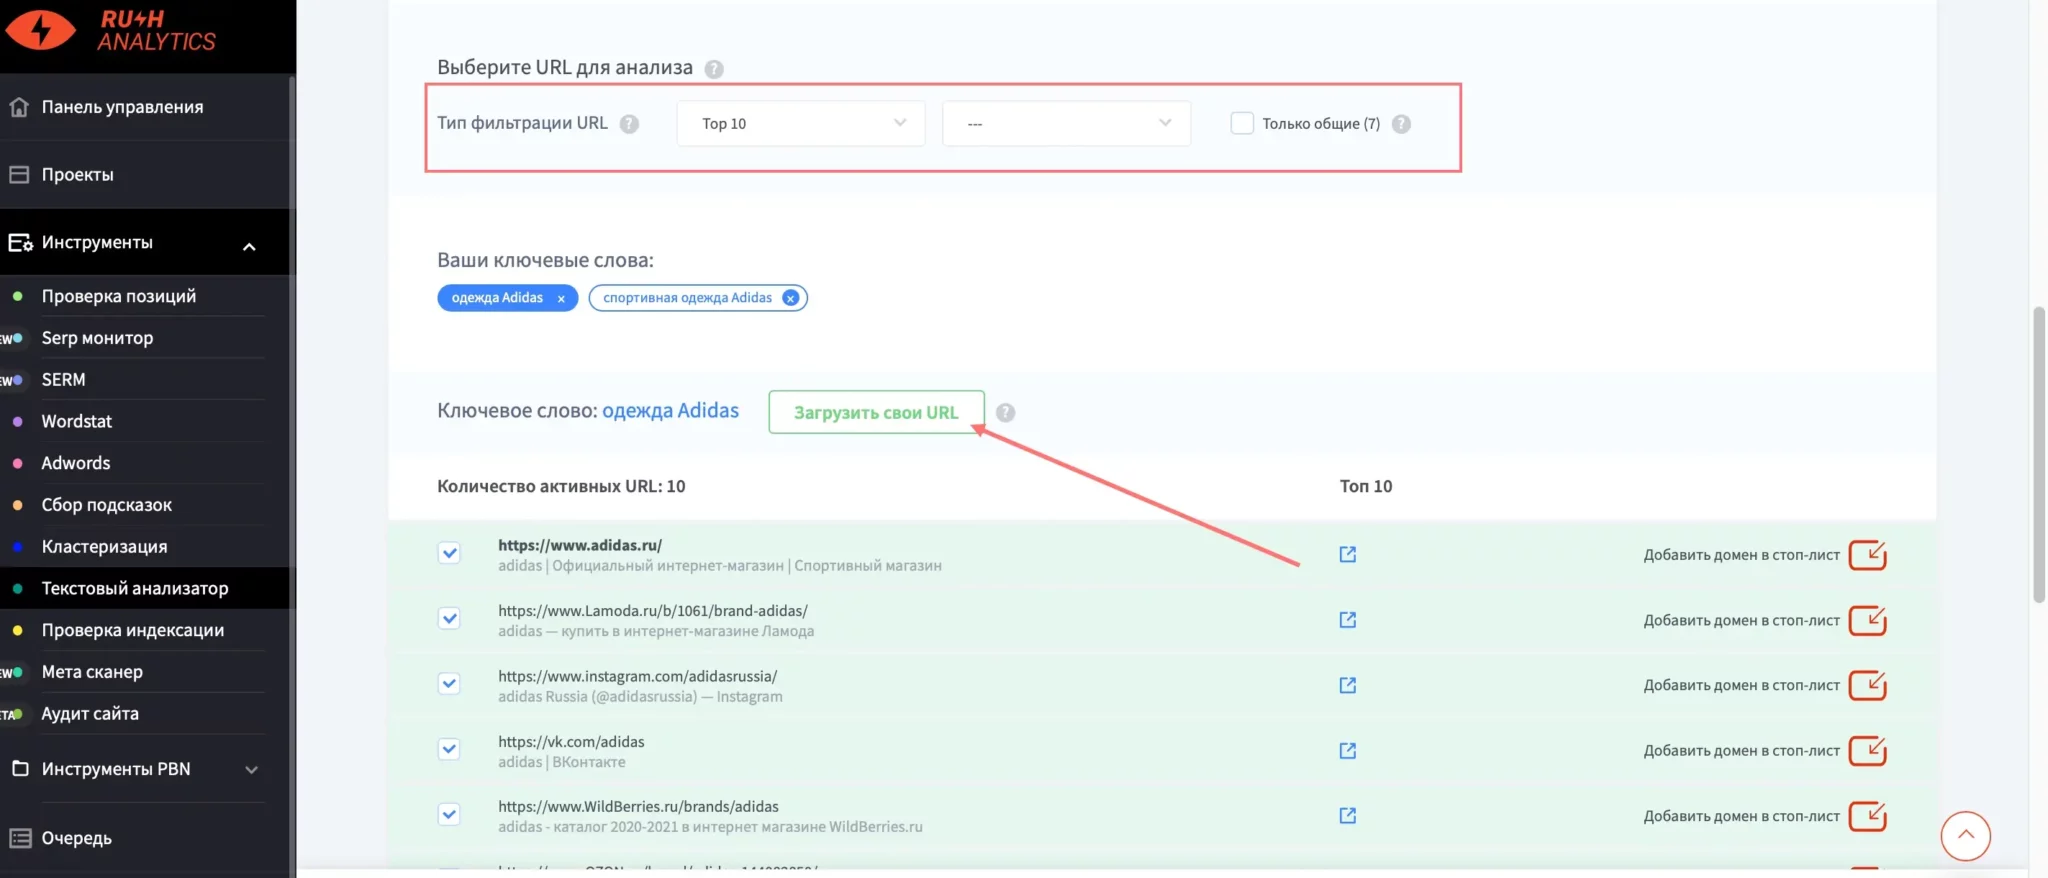Open the second '---' filter dropdown
Screen dimensions: 2048x878
point(1066,123)
